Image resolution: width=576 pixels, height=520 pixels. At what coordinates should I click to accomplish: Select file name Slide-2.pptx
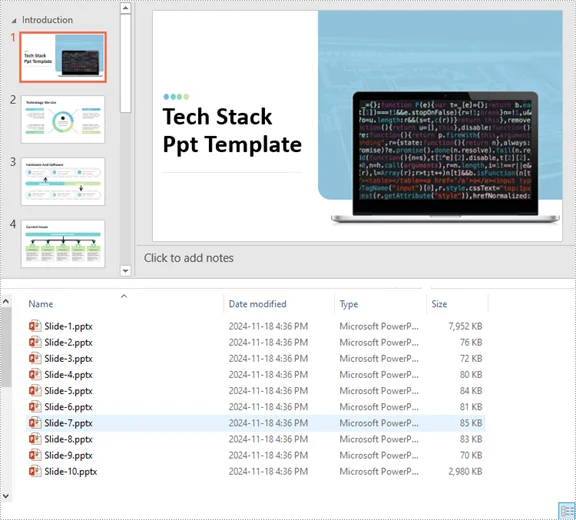68,343
